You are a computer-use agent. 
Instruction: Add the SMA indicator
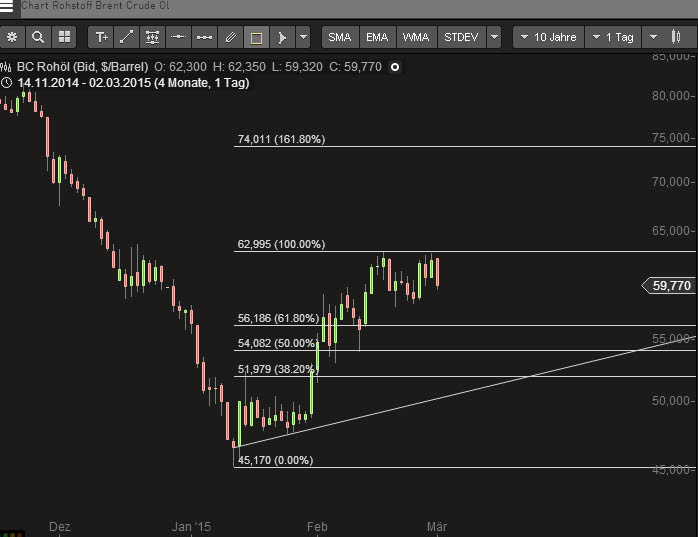coord(340,37)
